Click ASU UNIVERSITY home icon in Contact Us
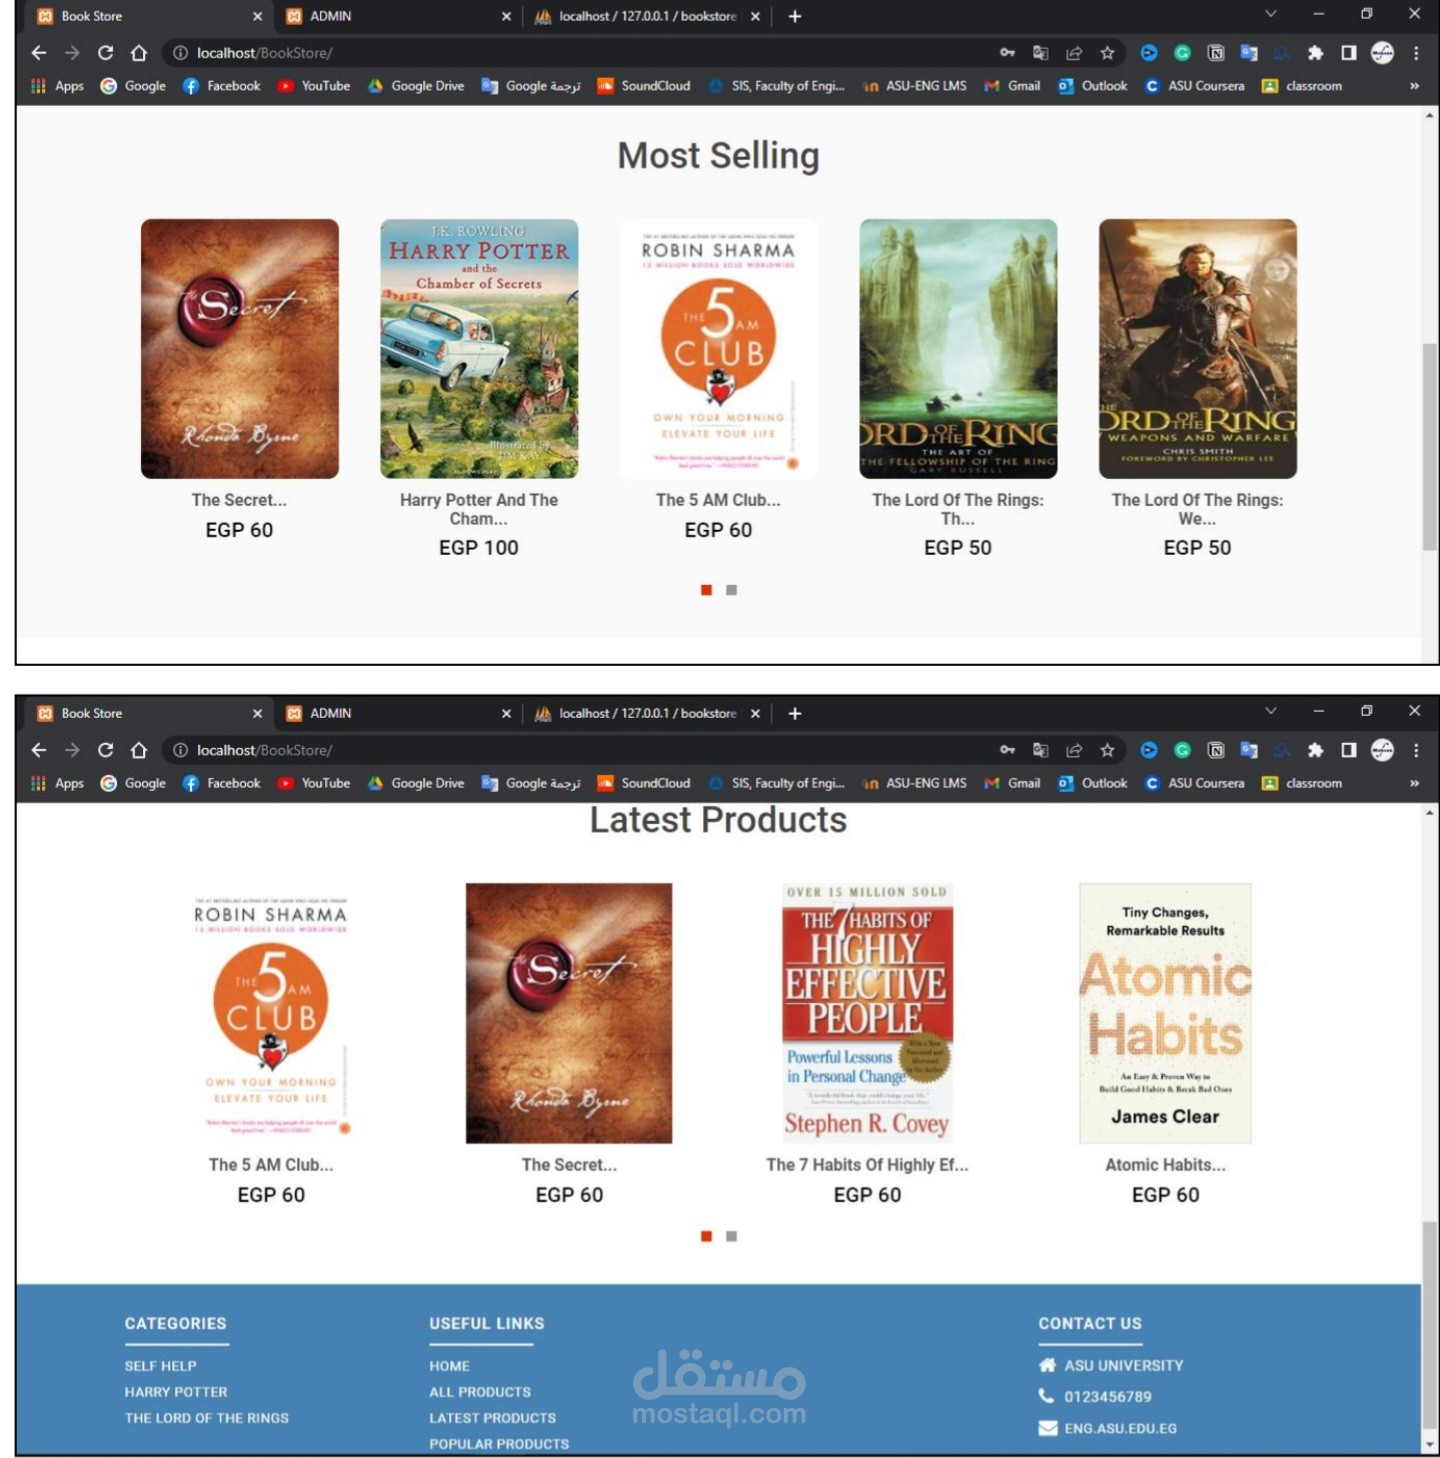The image size is (1440, 1458). pyautogui.click(x=1047, y=1365)
